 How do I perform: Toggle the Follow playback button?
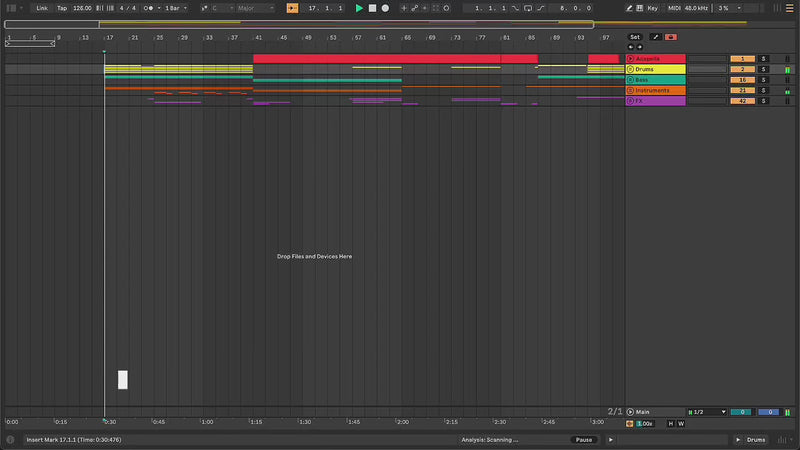click(x=292, y=8)
